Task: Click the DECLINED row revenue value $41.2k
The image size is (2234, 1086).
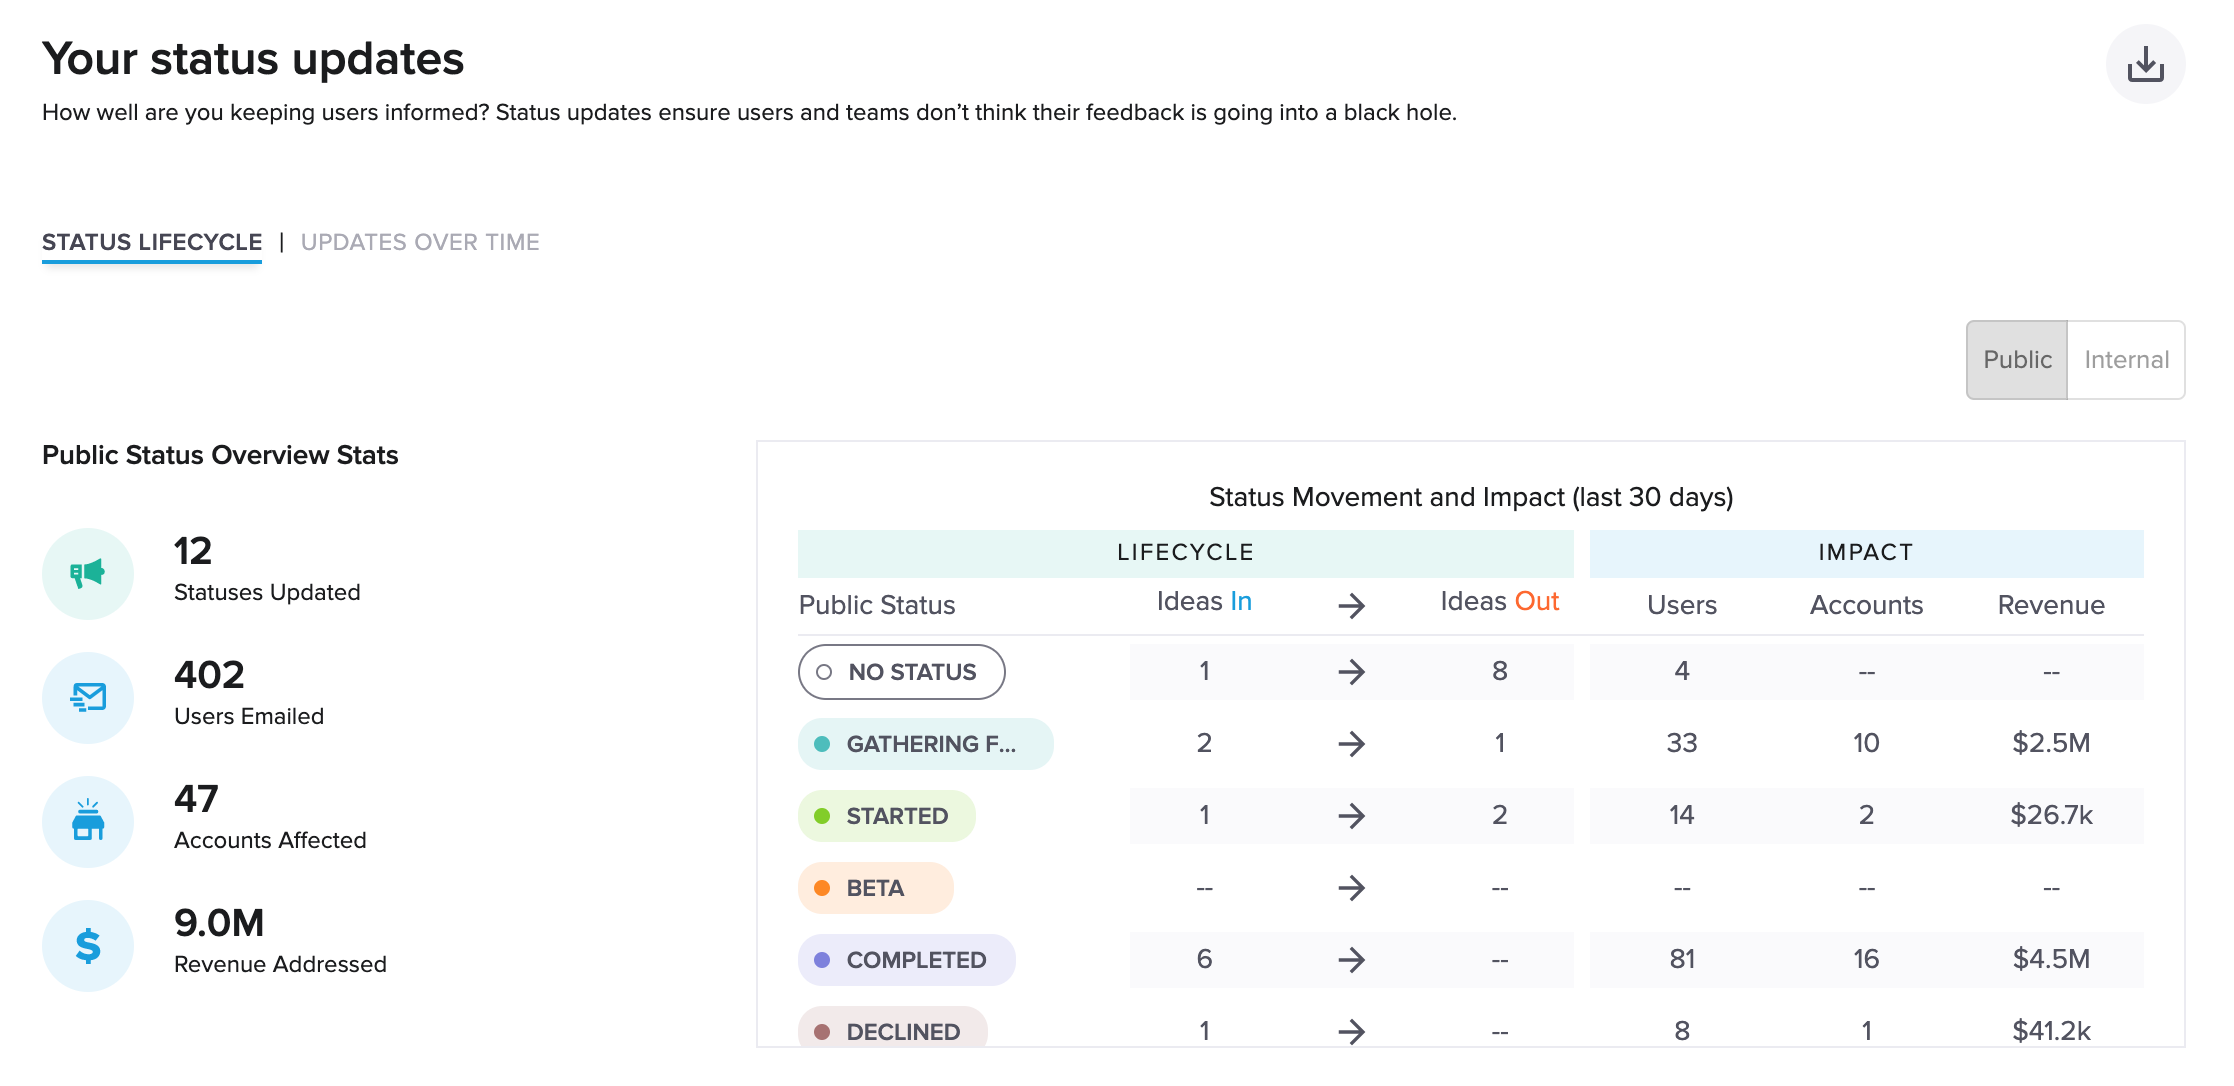Action: [x=2050, y=1030]
